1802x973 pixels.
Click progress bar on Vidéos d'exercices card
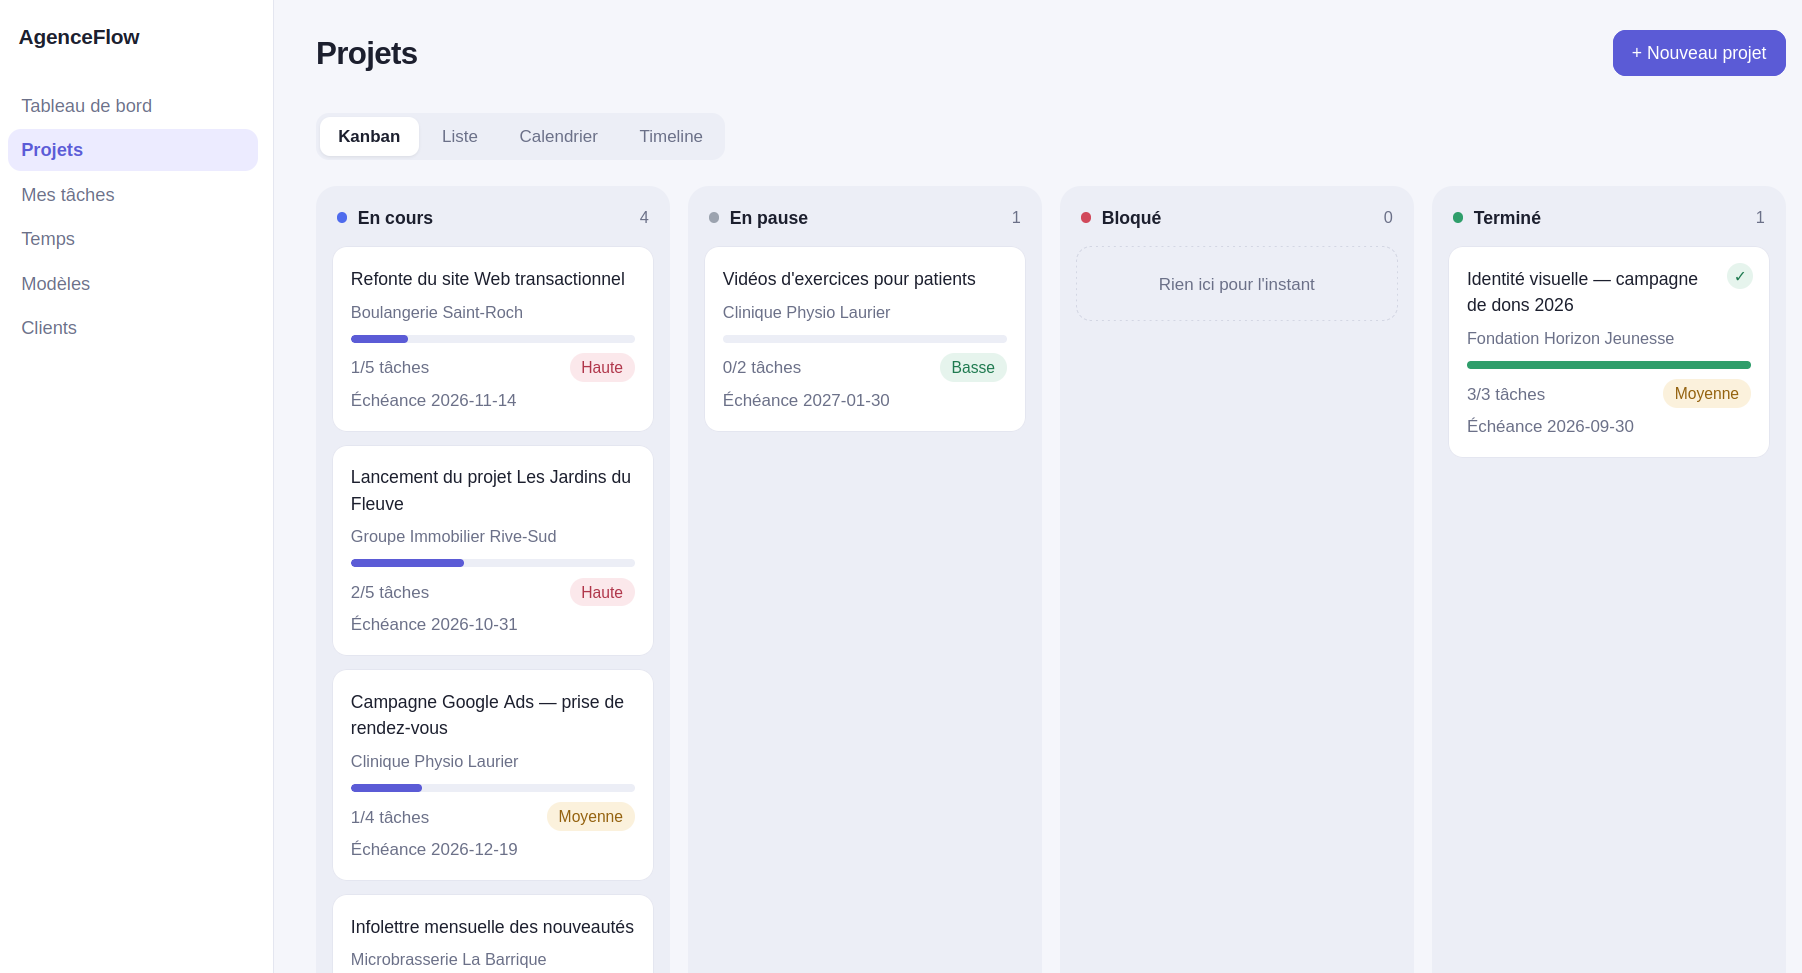(x=865, y=339)
